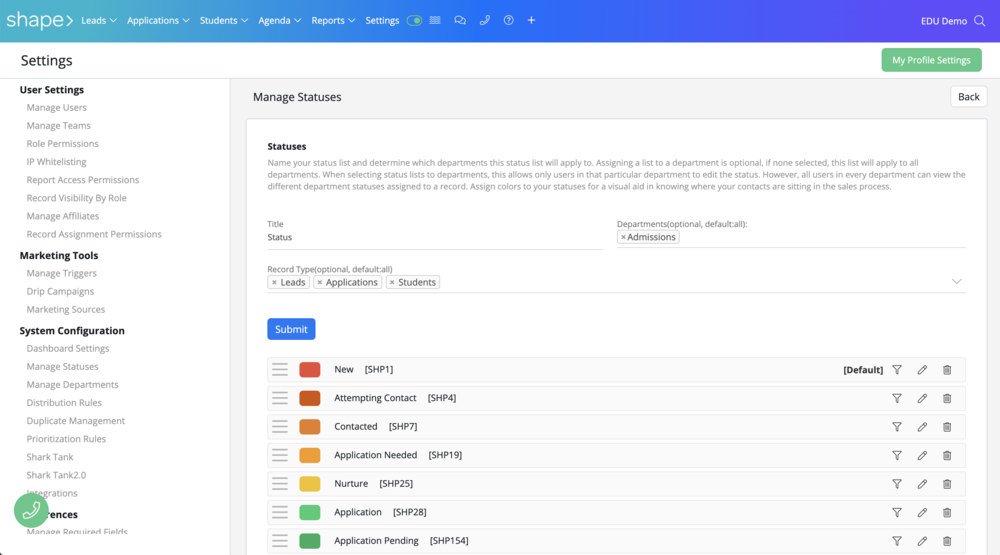Delete the Contacted status
Image resolution: width=1000 pixels, height=555 pixels.
947,427
